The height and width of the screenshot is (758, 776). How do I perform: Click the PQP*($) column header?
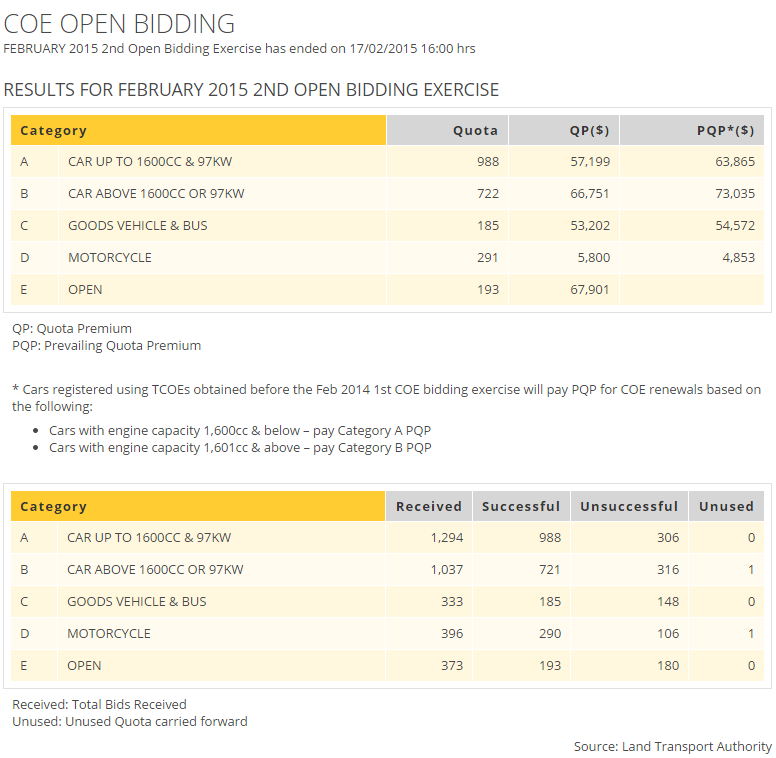[691, 130]
